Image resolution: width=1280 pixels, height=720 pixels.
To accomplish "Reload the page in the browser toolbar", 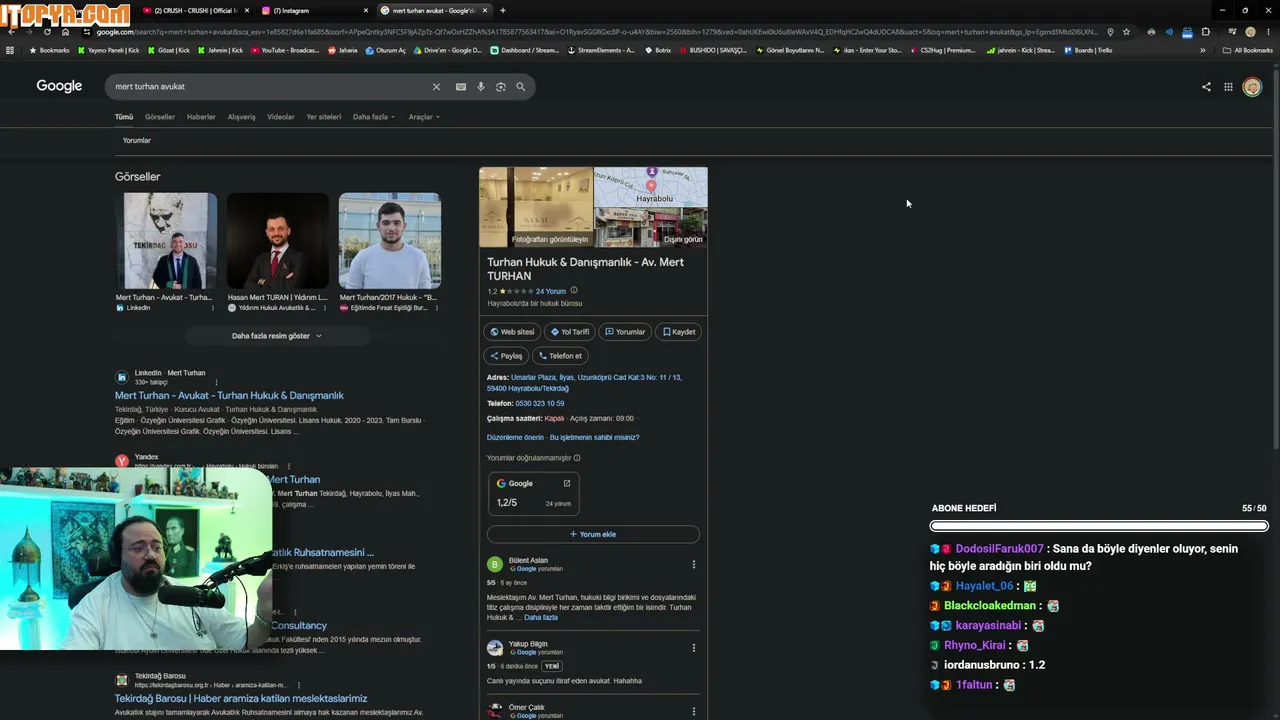I will click(x=47, y=32).
